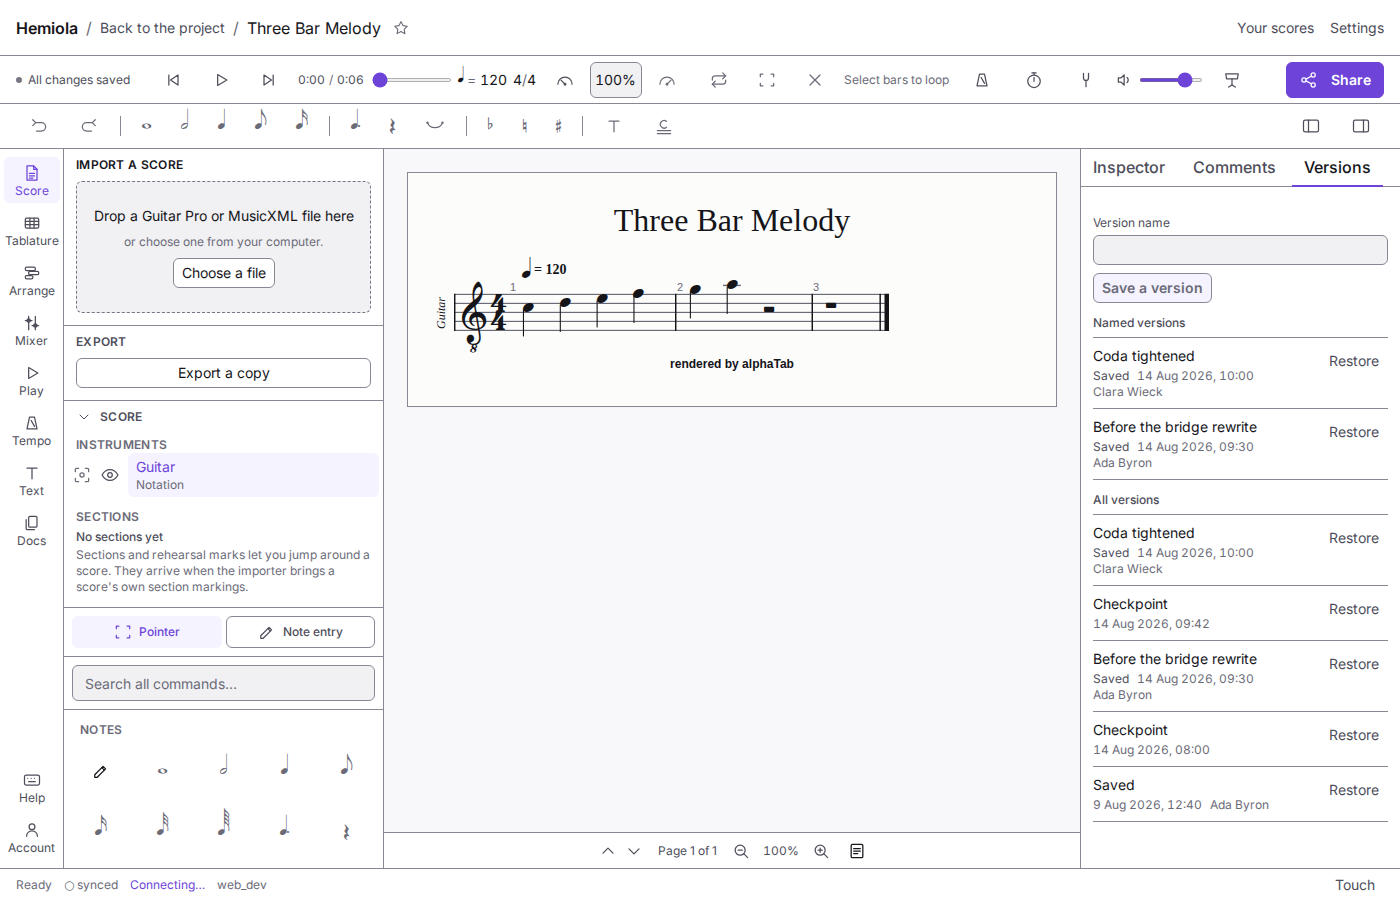Star the Three Bar Melody score
1400x900 pixels.
(401, 28)
